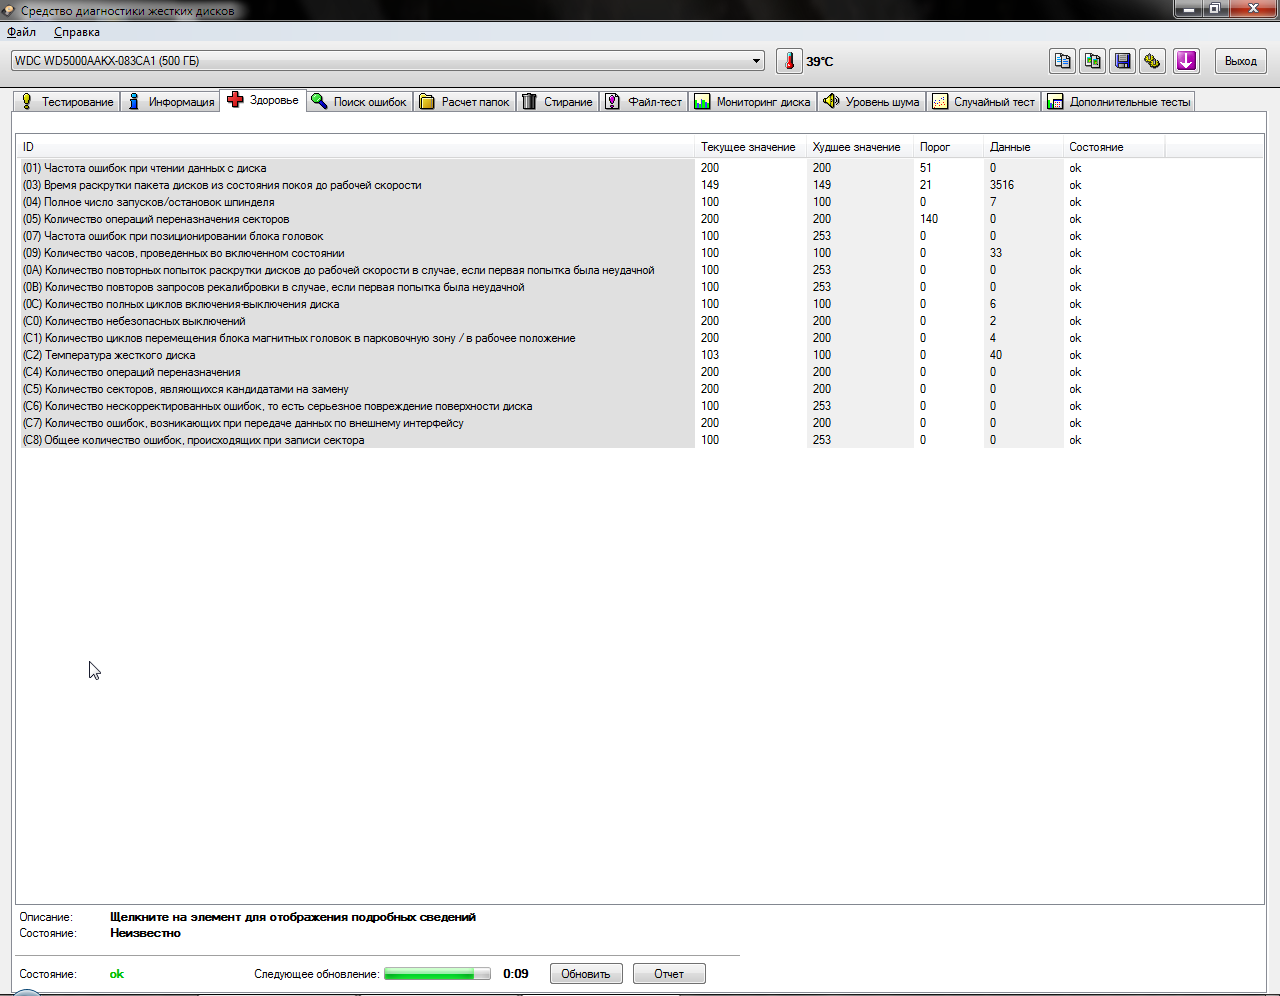This screenshot has height=996, width=1280.
Task: Click the icon on the Файл-тест tab
Action: point(613,102)
